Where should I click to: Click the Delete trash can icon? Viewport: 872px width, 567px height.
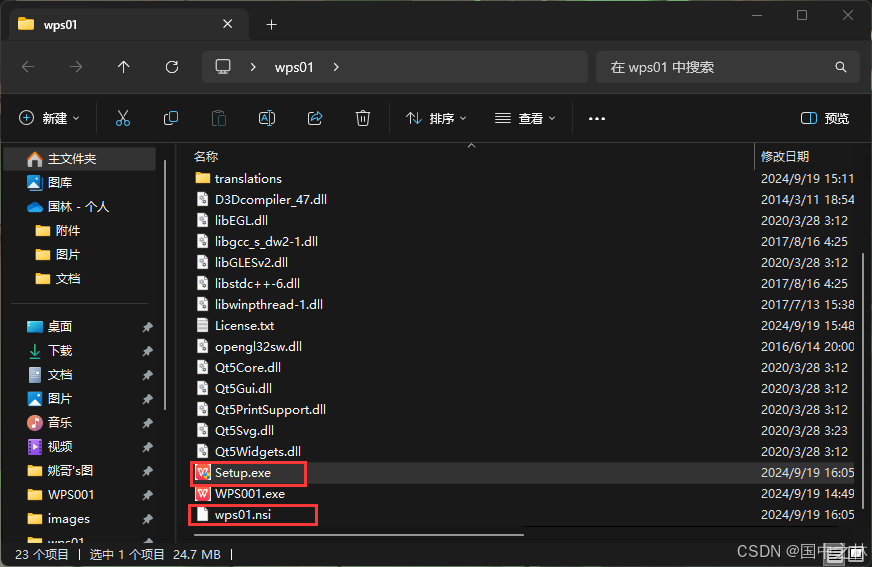[x=363, y=118]
